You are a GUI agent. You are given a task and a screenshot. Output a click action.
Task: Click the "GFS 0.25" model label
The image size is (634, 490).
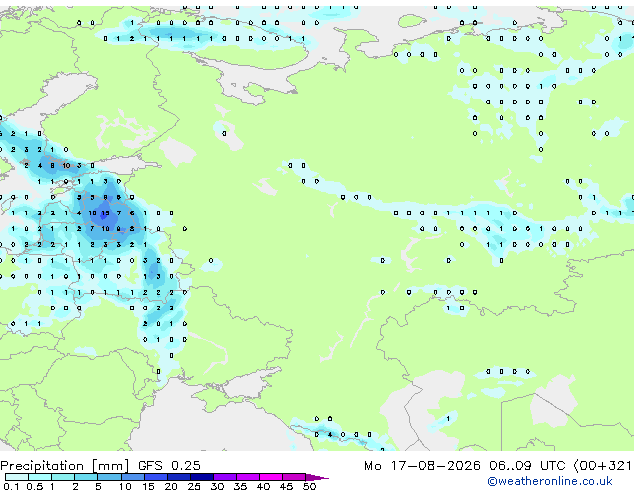tap(169, 466)
